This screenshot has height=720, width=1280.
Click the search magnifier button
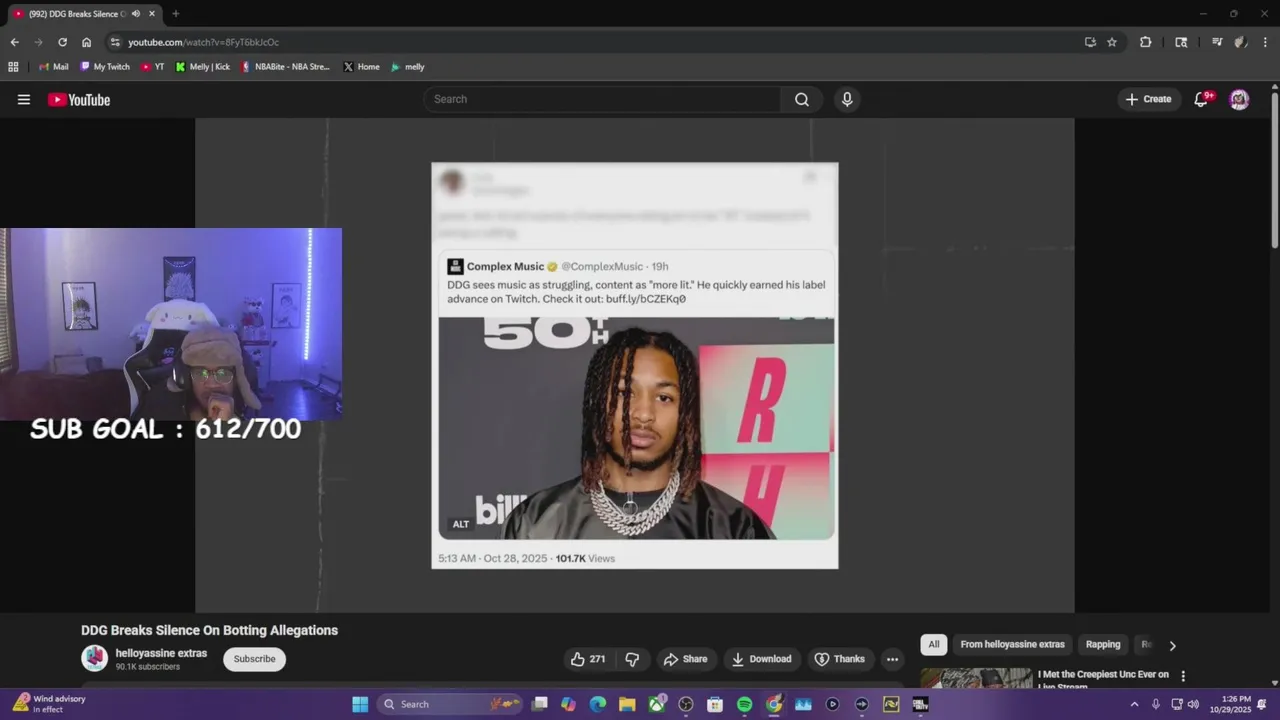click(x=802, y=99)
